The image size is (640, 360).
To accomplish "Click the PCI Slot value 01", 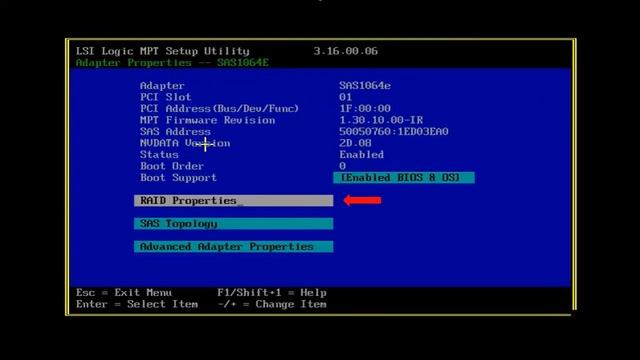I will [345, 97].
